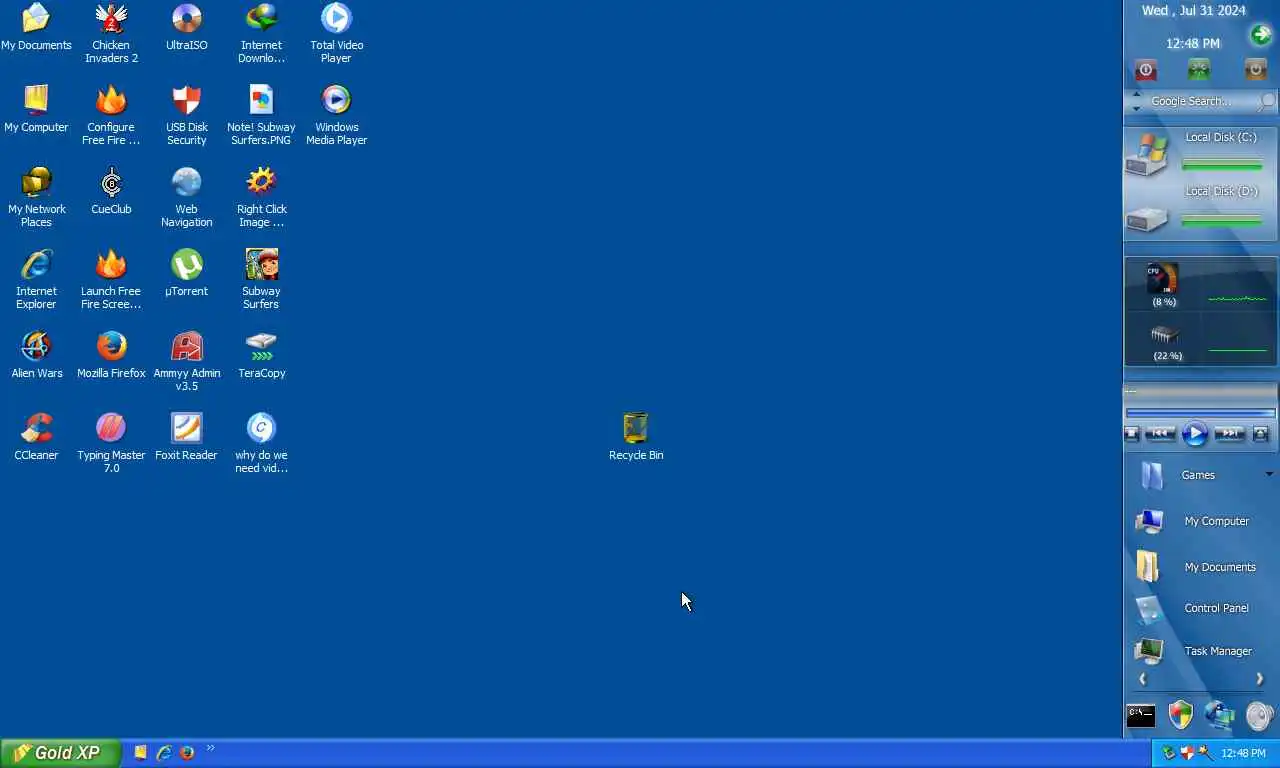Open My Documents in sidebar shortcuts
This screenshot has width=1280, height=768.
pyautogui.click(x=1196, y=567)
